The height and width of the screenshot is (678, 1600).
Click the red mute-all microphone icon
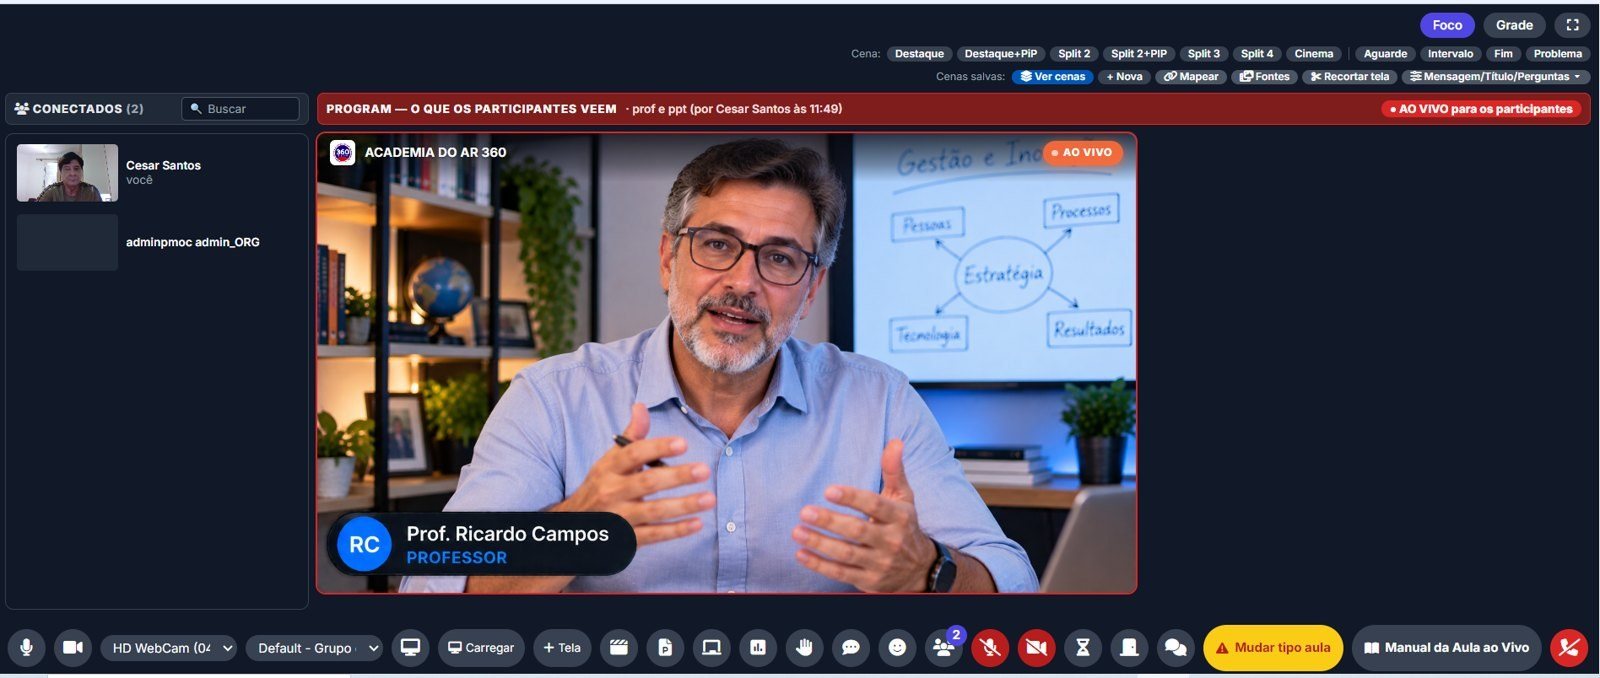click(990, 648)
